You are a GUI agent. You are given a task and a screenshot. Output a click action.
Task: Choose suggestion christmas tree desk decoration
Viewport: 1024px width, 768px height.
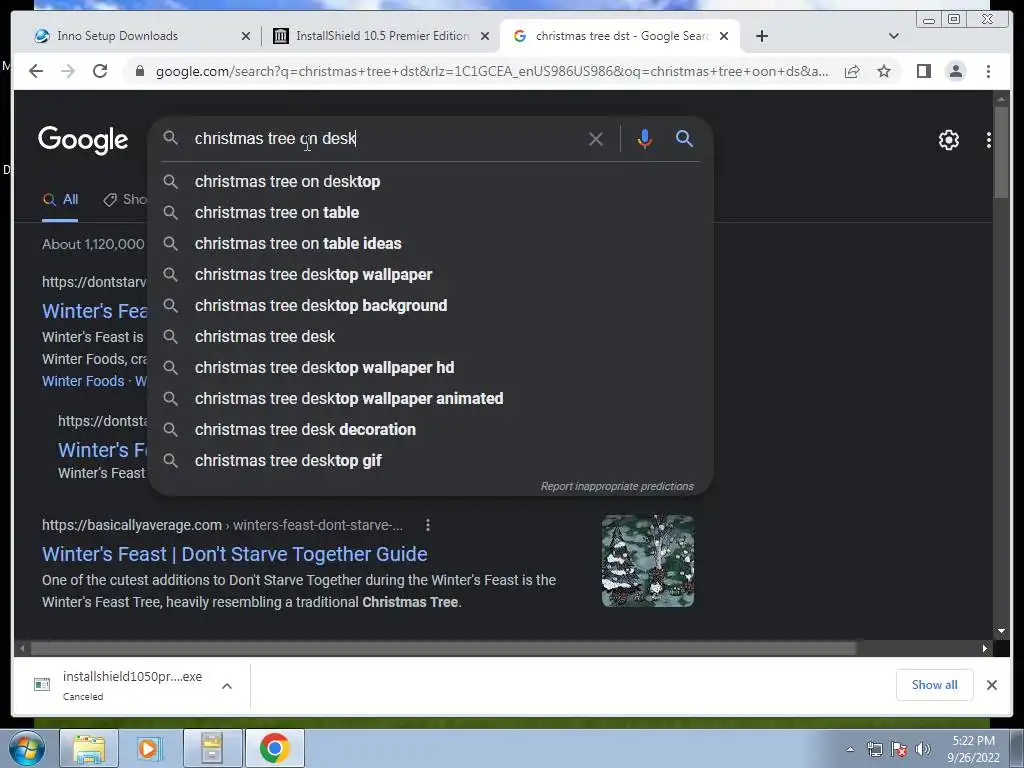(x=431, y=430)
